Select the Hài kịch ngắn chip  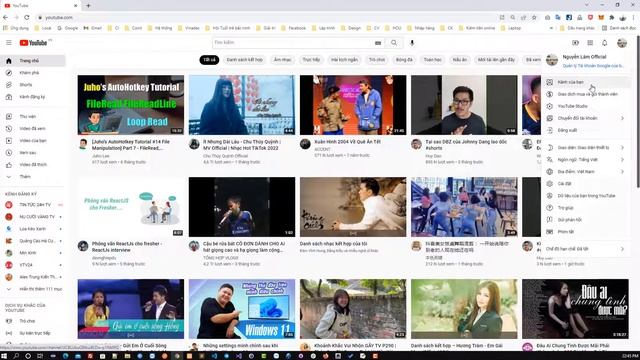click(x=344, y=60)
